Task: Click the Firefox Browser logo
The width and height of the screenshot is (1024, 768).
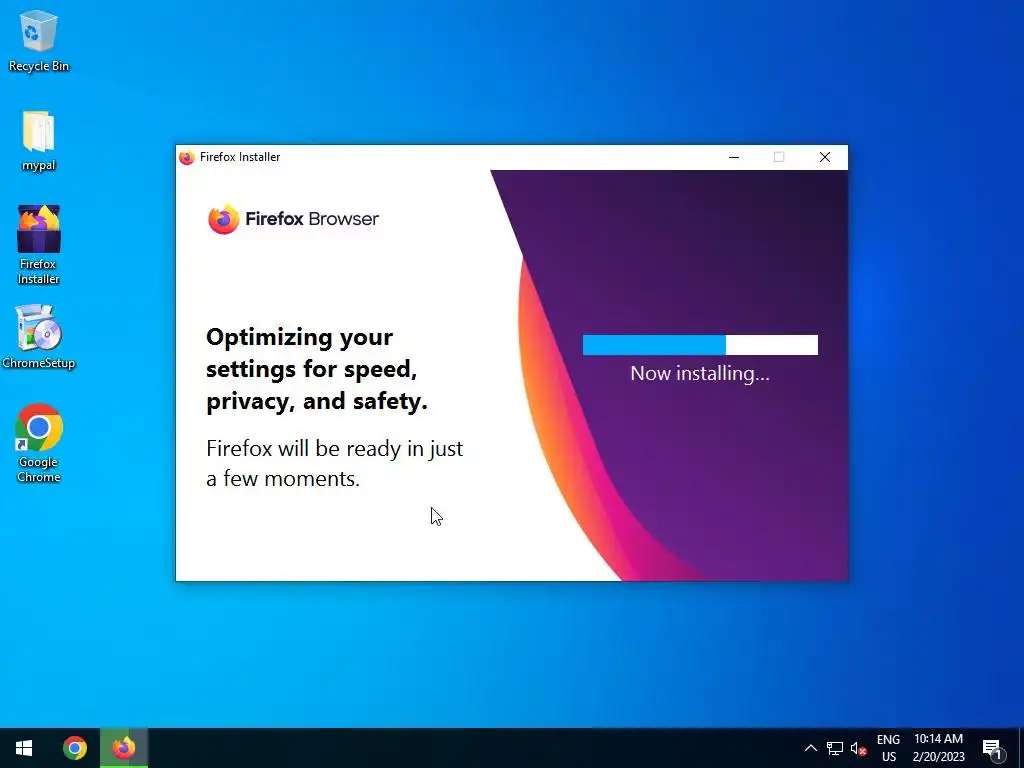Action: (293, 219)
